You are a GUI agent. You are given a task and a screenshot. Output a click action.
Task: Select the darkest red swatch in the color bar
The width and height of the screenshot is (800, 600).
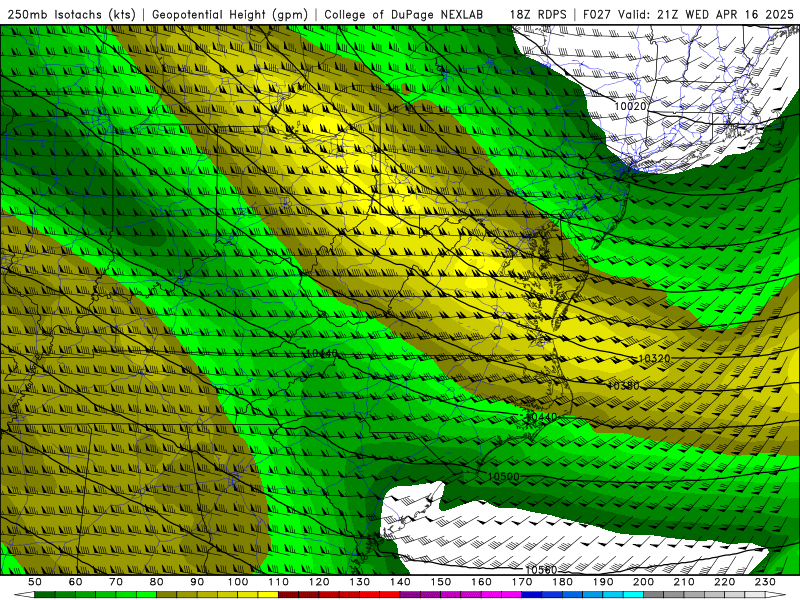tap(288, 594)
